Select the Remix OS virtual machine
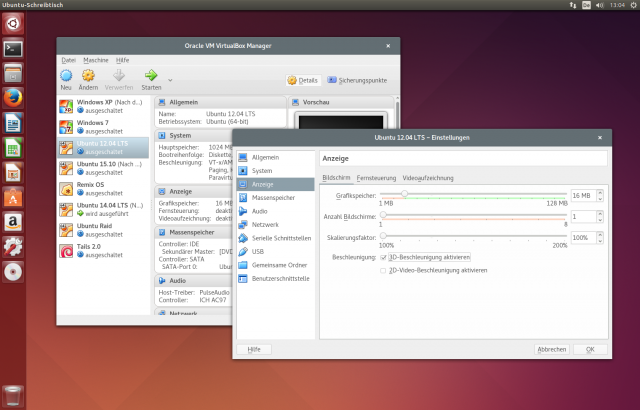 pos(103,189)
